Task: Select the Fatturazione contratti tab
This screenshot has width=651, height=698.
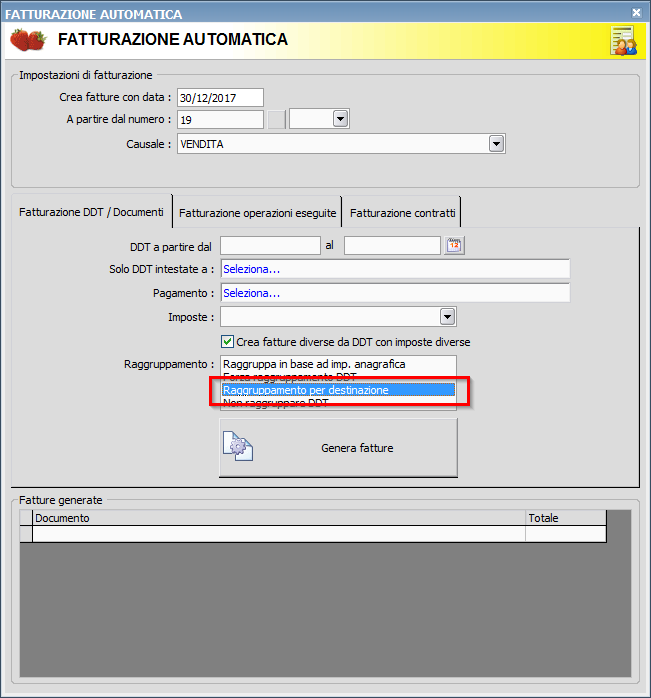Action: click(402, 213)
